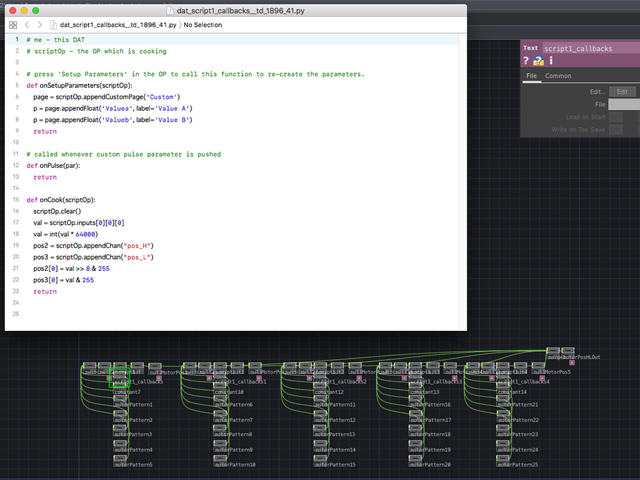Select the motorPattern8 node

pos(220,429)
